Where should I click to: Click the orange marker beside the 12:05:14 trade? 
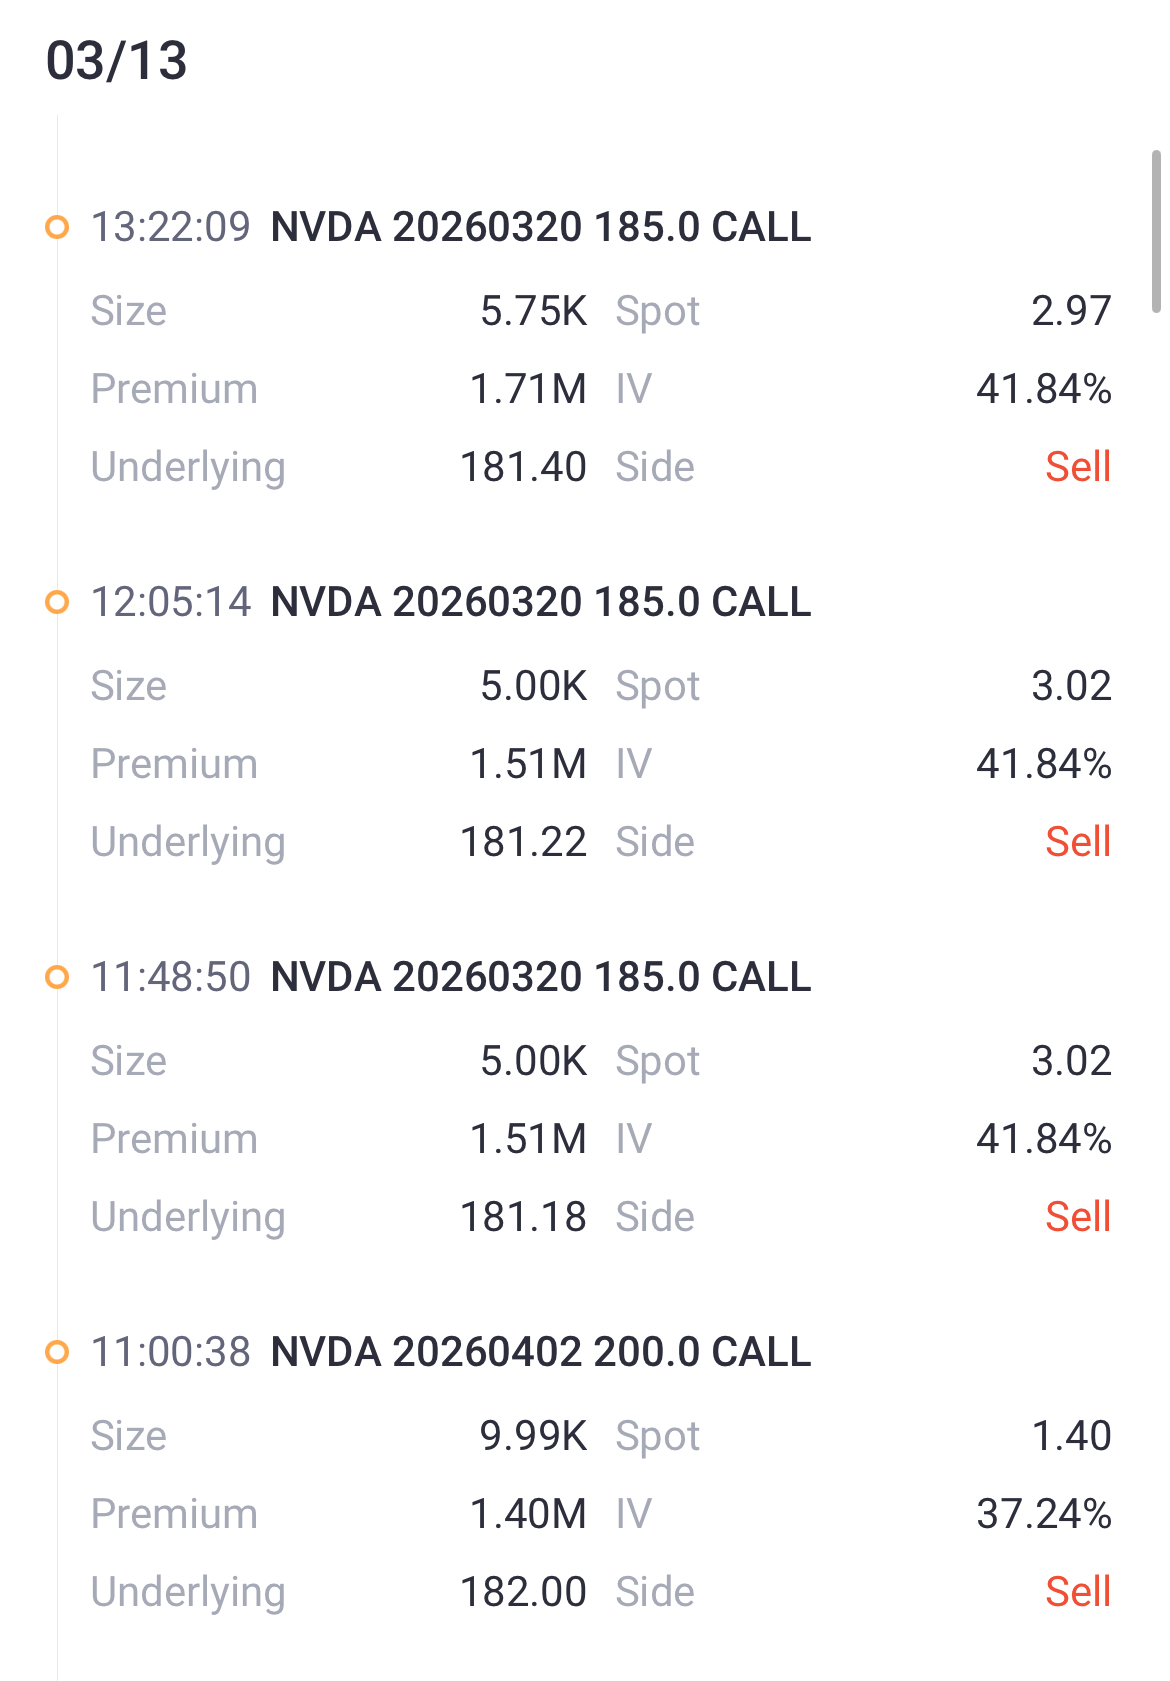[x=58, y=602]
